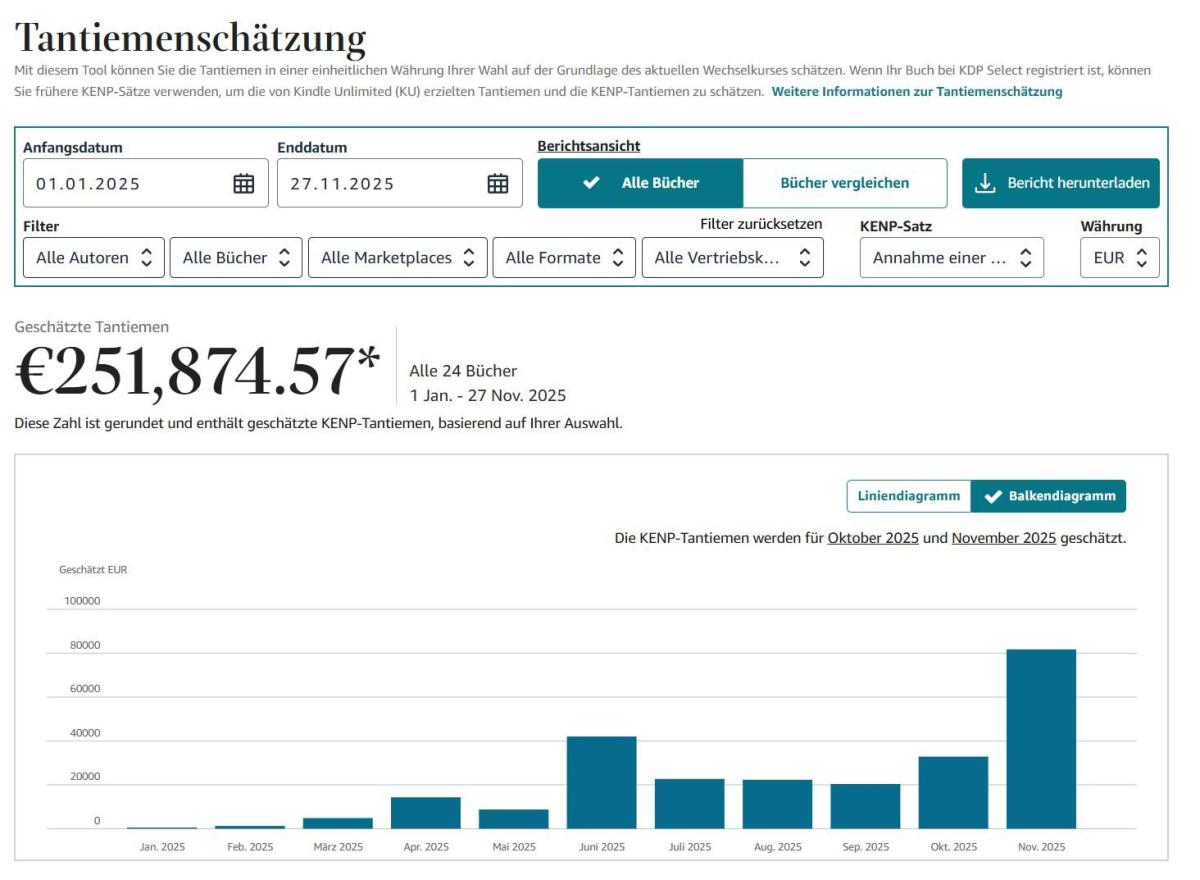Click the Anfangsdatum field 01.01.2025
The image size is (1200, 880).
[x=146, y=183]
